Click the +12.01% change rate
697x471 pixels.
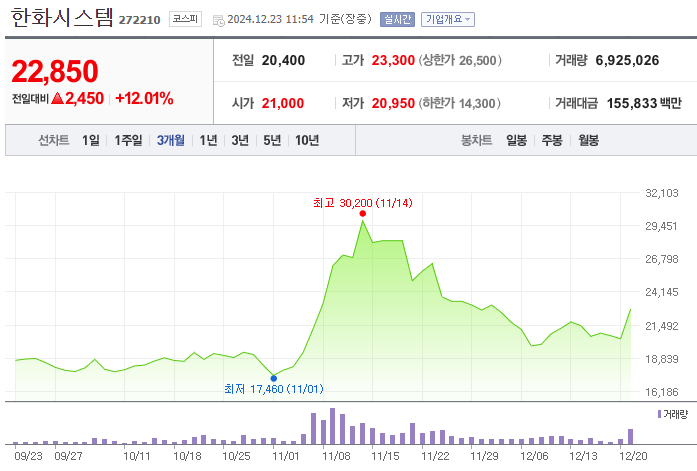(x=144, y=98)
